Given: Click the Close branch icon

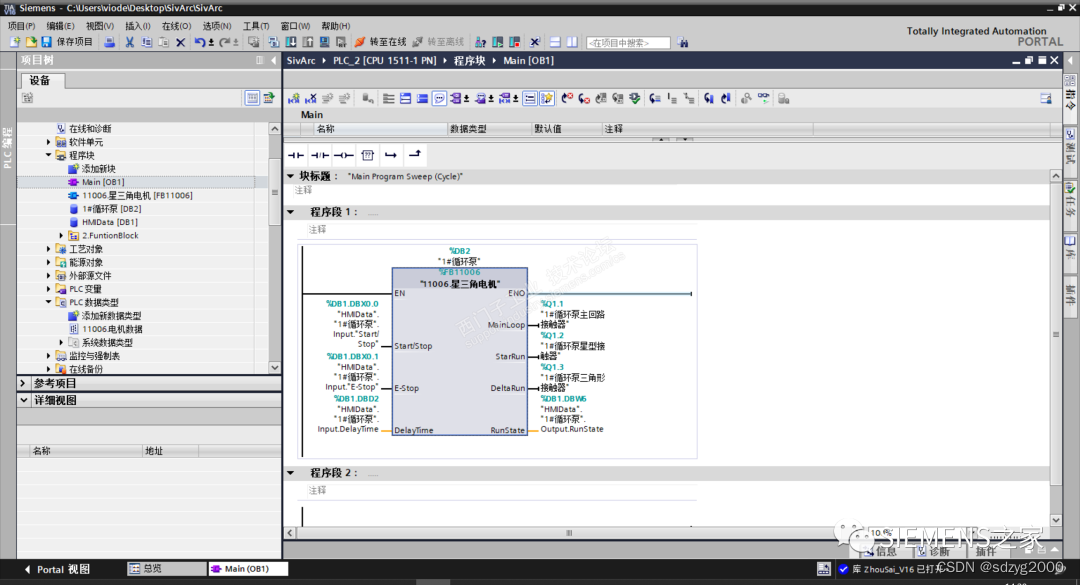Looking at the screenshot, I should pos(415,155).
